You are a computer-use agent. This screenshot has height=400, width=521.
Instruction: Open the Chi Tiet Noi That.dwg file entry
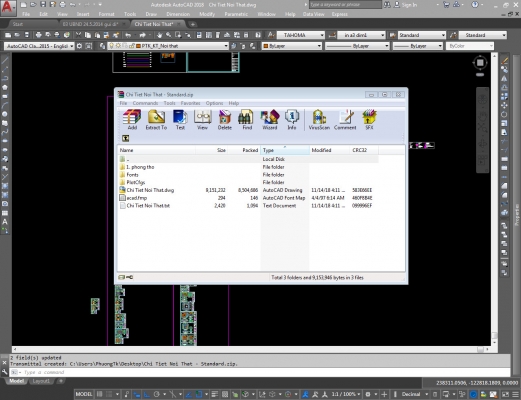150,190
